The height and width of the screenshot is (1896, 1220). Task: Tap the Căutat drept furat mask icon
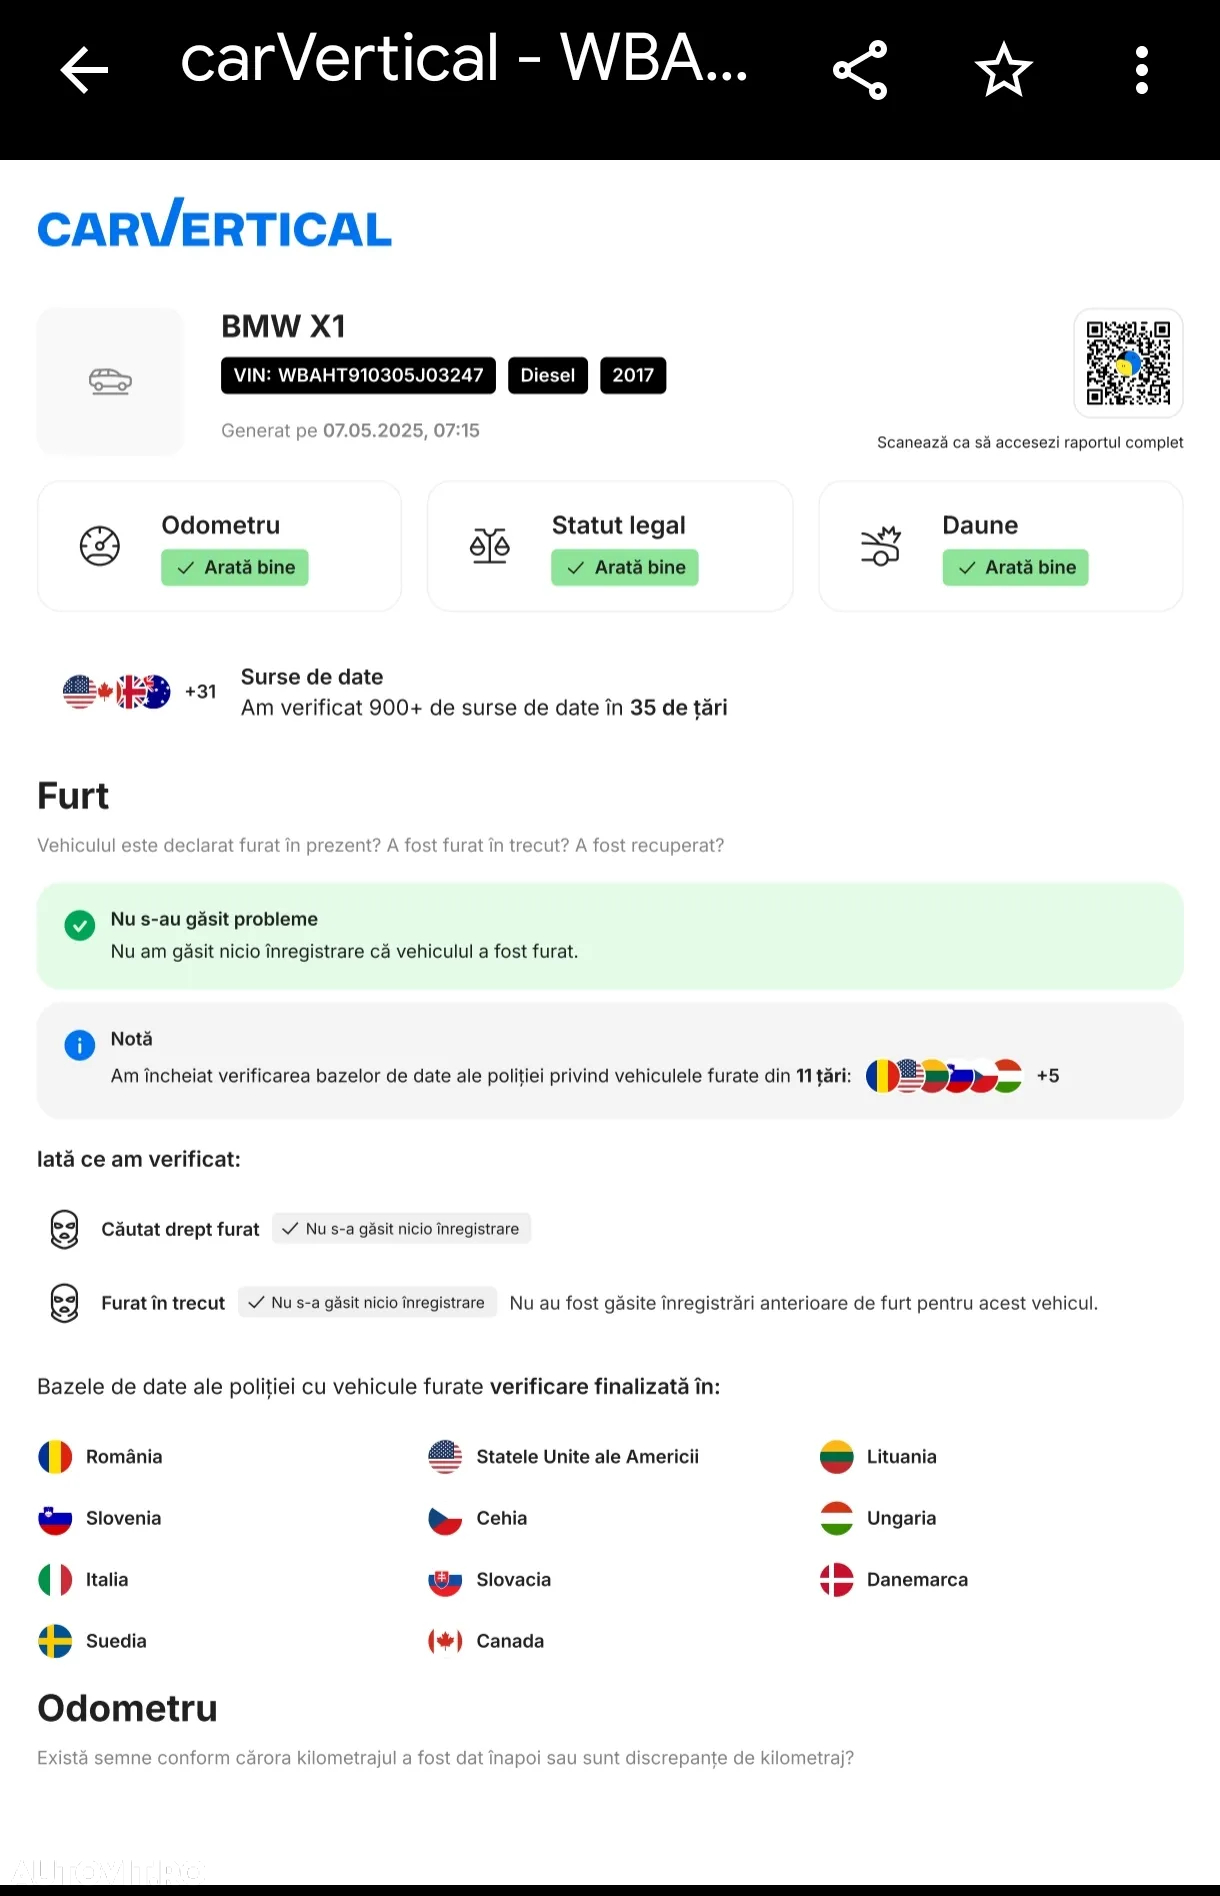(x=64, y=1229)
